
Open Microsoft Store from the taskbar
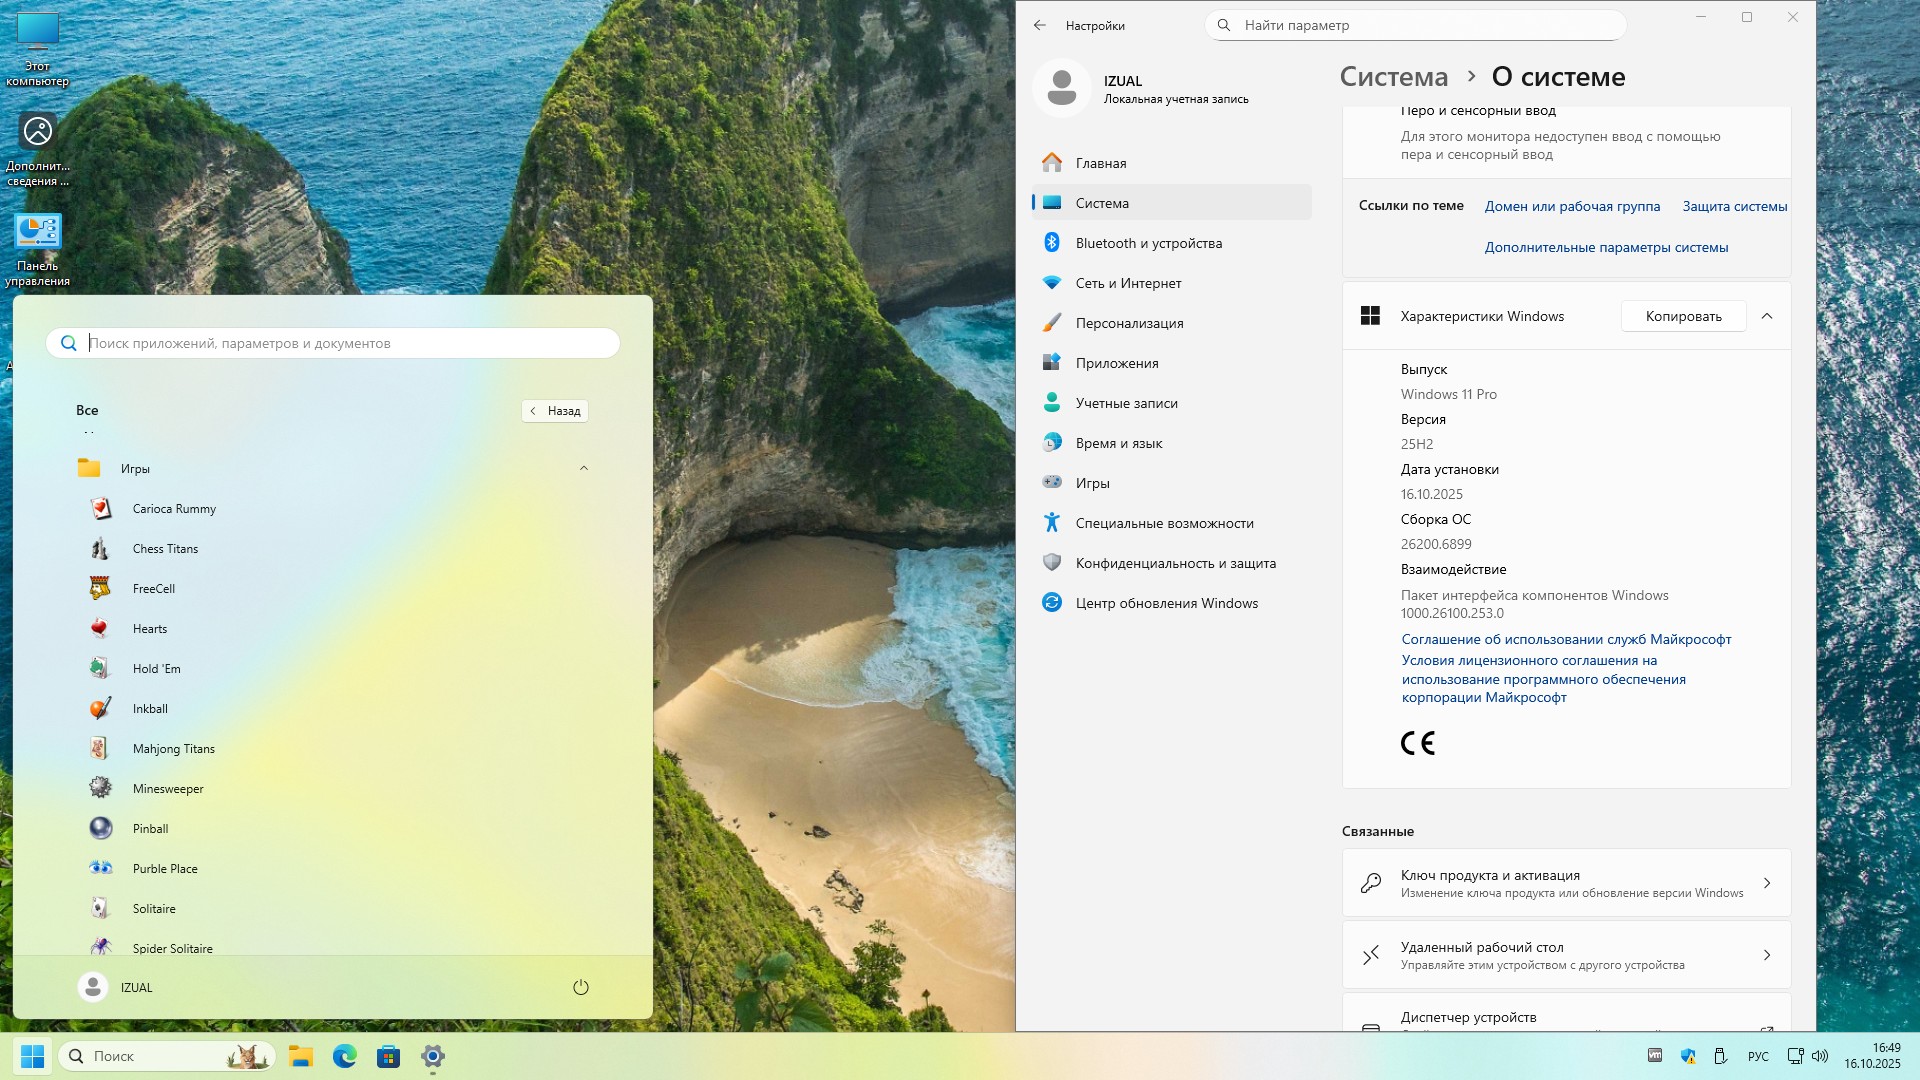(x=388, y=1056)
